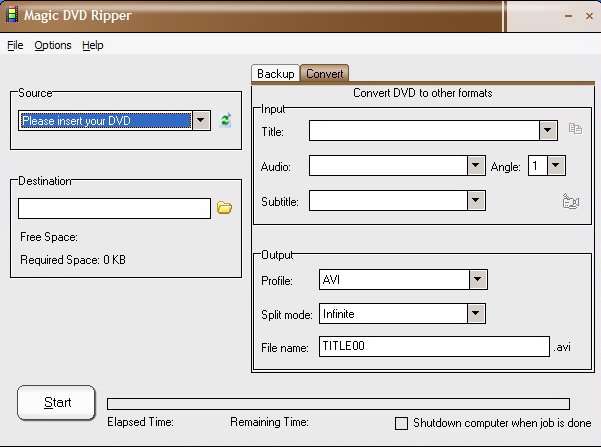Click the 'Free Space:' label
601x447 pixels.
tap(49, 237)
